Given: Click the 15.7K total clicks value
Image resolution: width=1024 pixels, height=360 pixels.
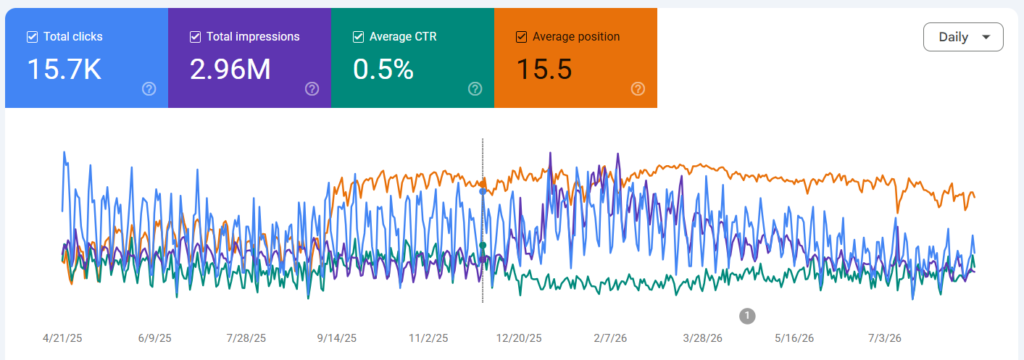Looking at the screenshot, I should [x=64, y=69].
